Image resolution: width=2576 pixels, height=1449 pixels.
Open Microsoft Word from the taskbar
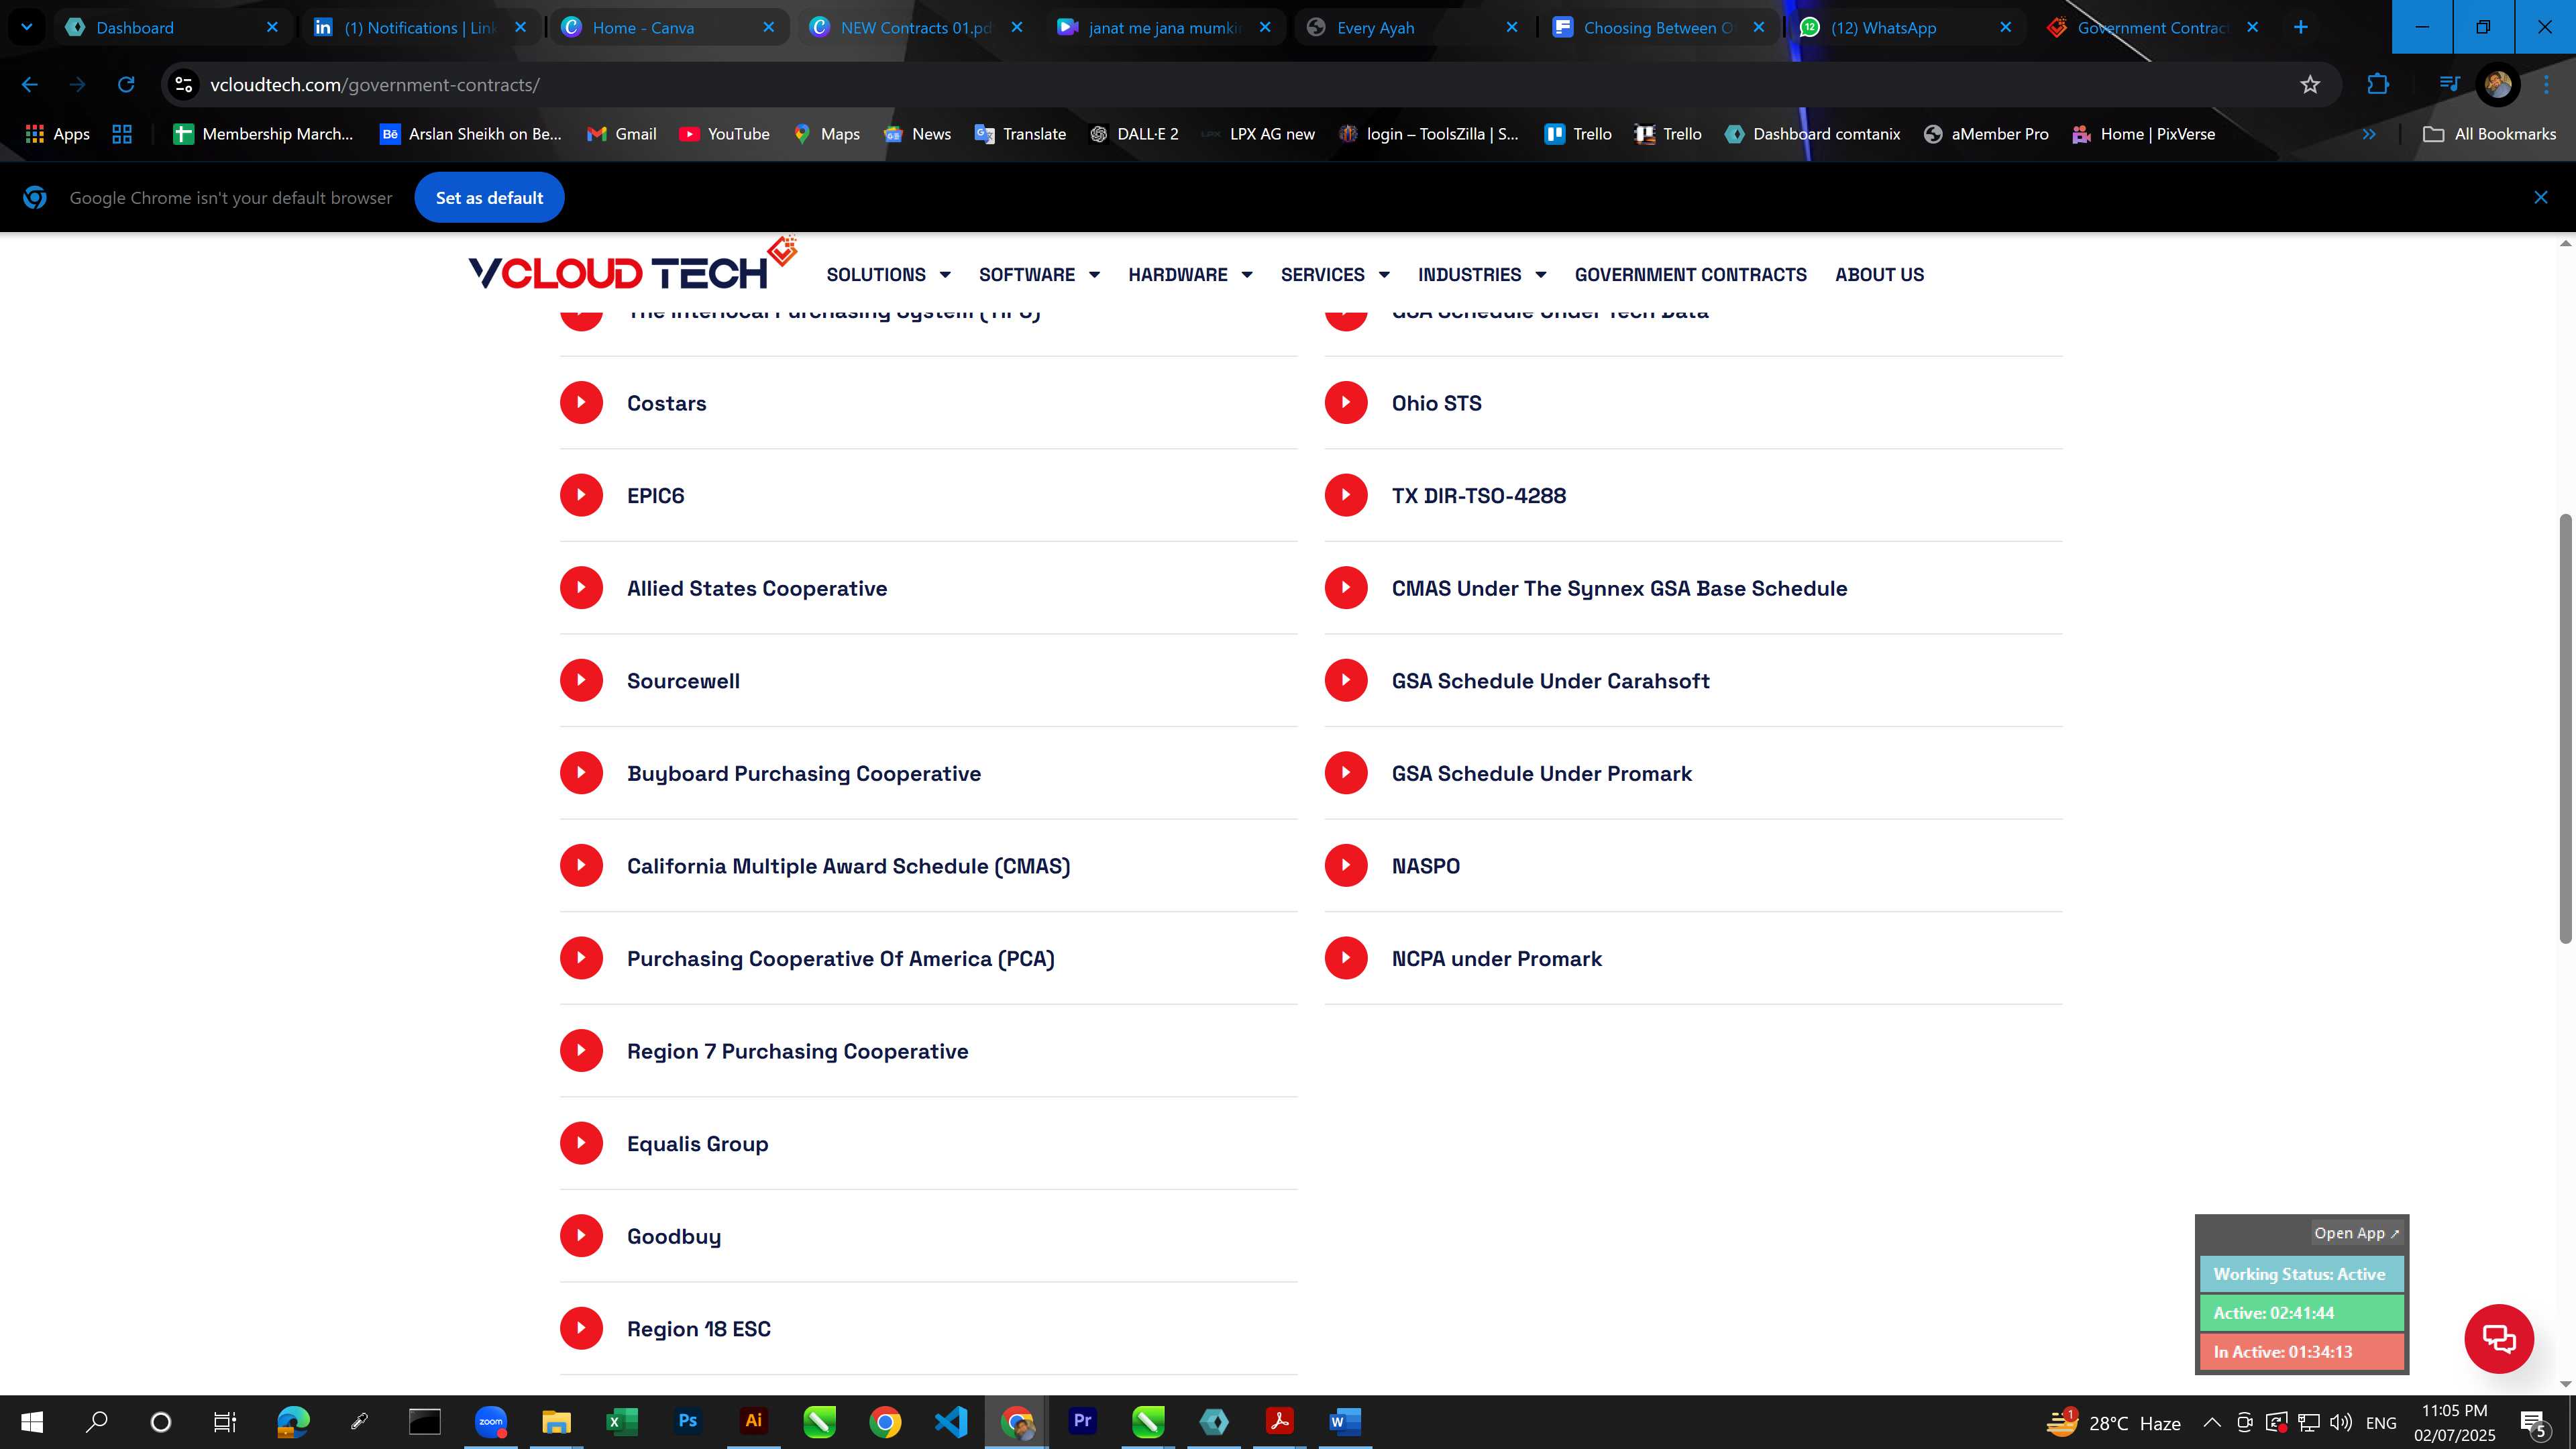[1345, 1421]
